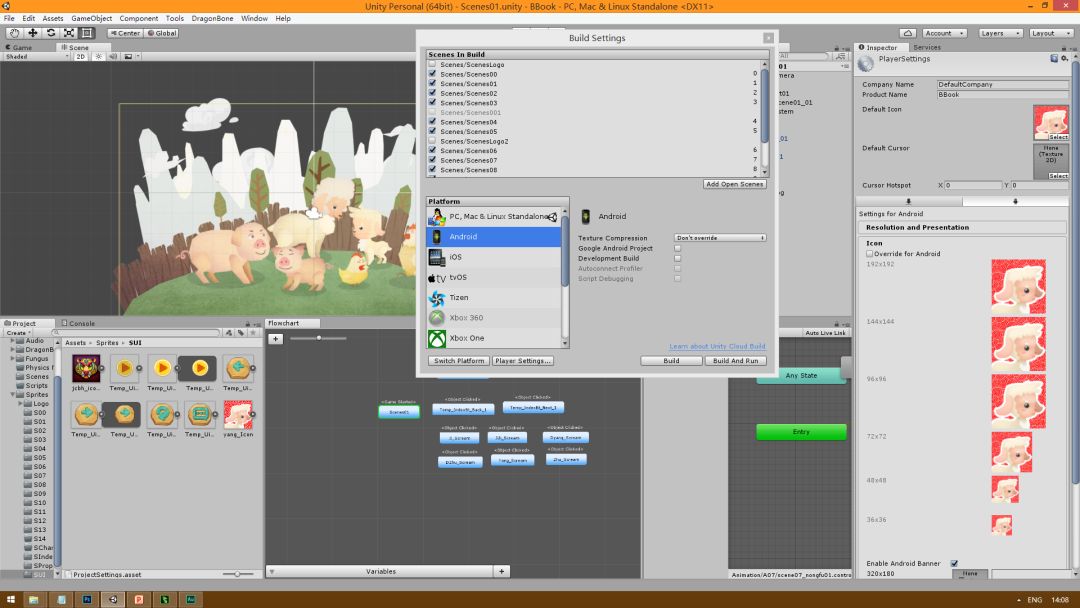The height and width of the screenshot is (608, 1080).
Task: Enable the Development Build checkbox
Action: click(677, 258)
